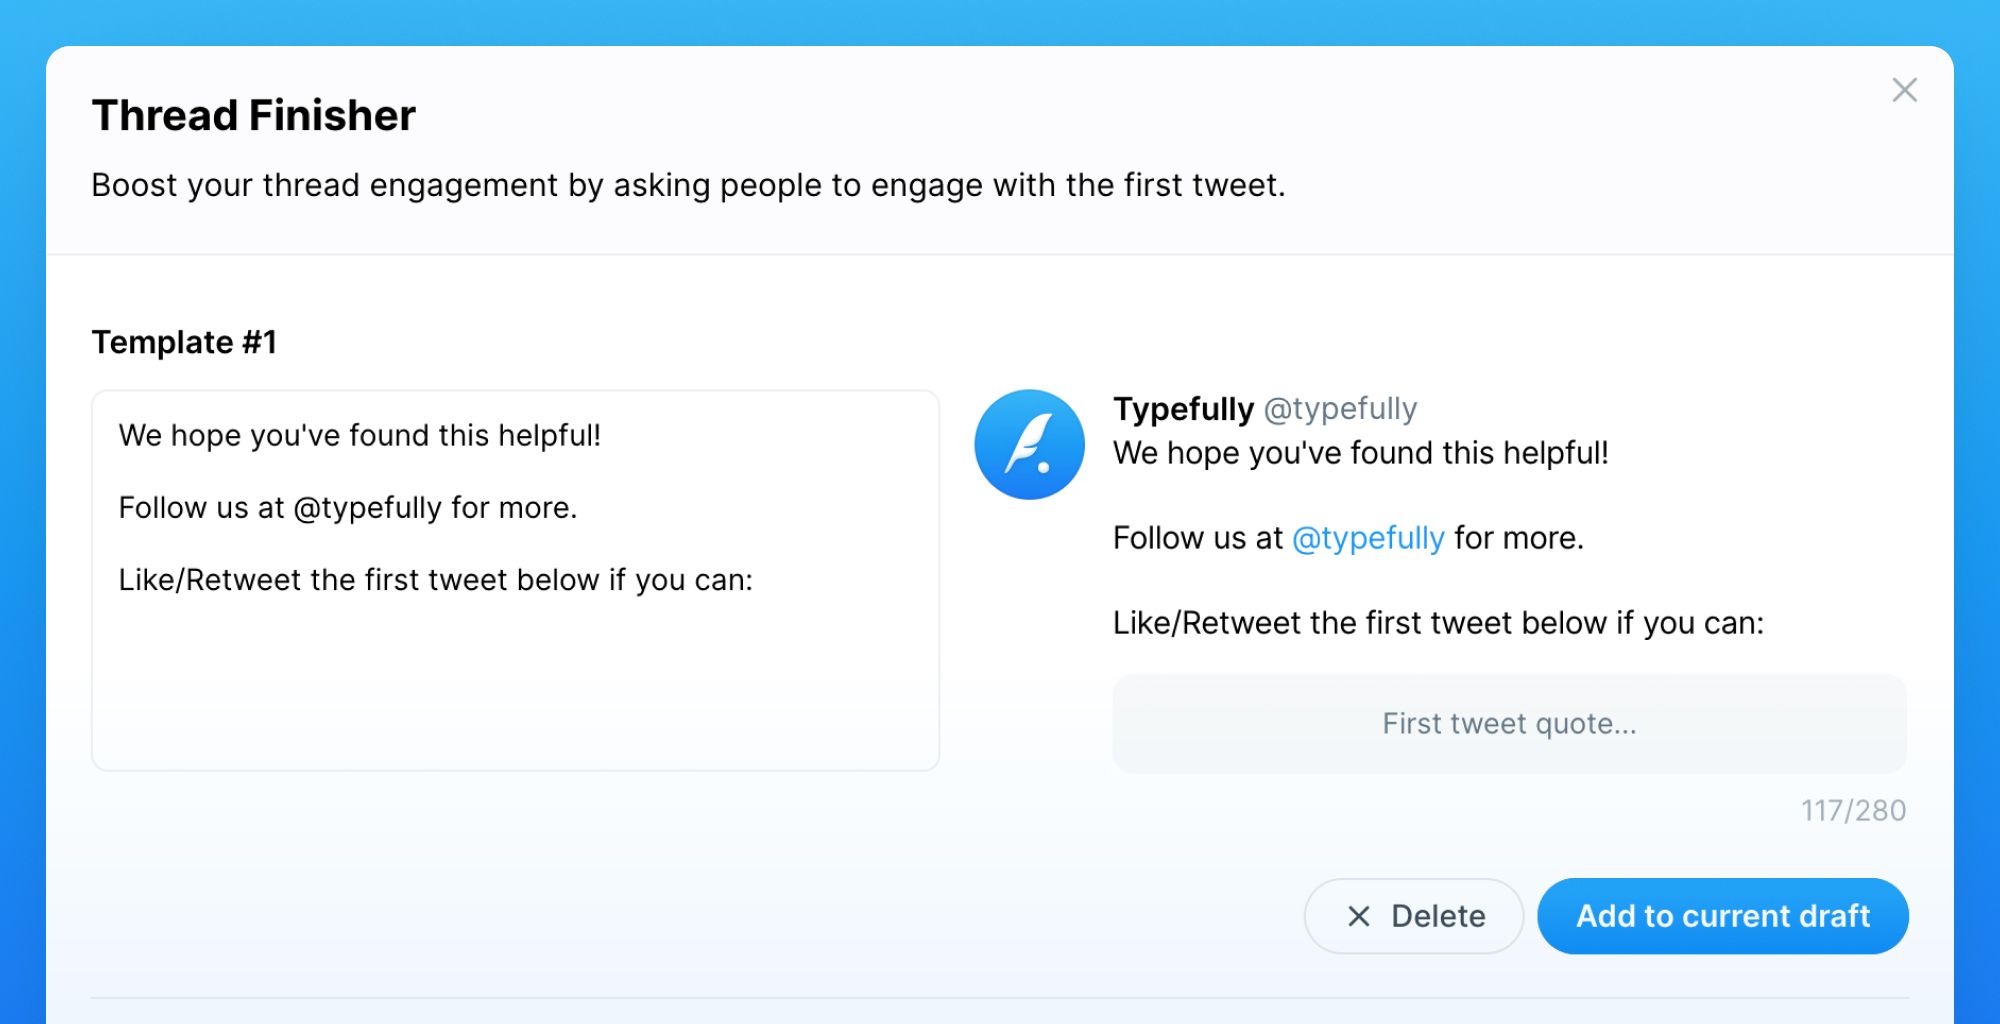The width and height of the screenshot is (2000, 1024).
Task: Click the gray @typefully handle beside name
Action: (x=1340, y=409)
